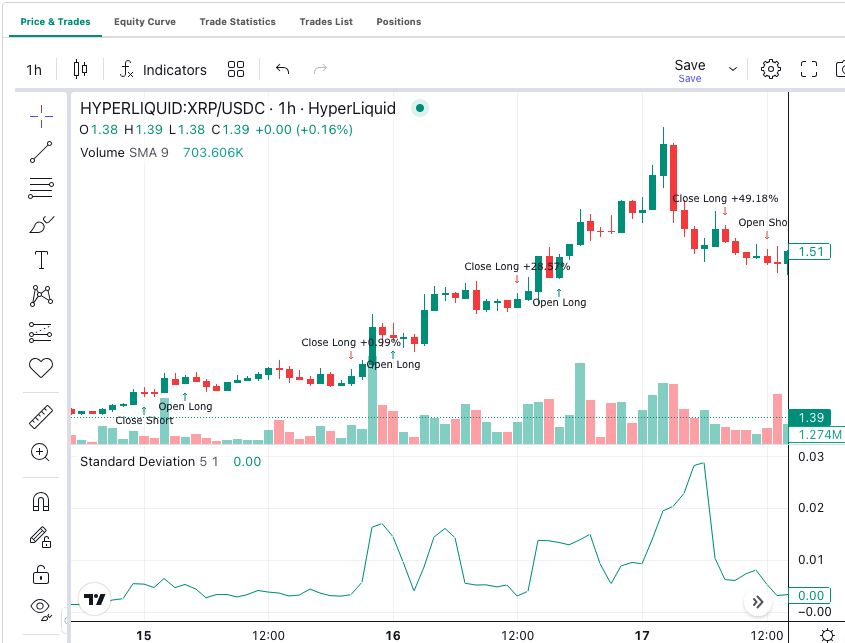Open the forecasting and measurement tools
Image resolution: width=845 pixels, height=643 pixels.
pyautogui.click(x=41, y=332)
